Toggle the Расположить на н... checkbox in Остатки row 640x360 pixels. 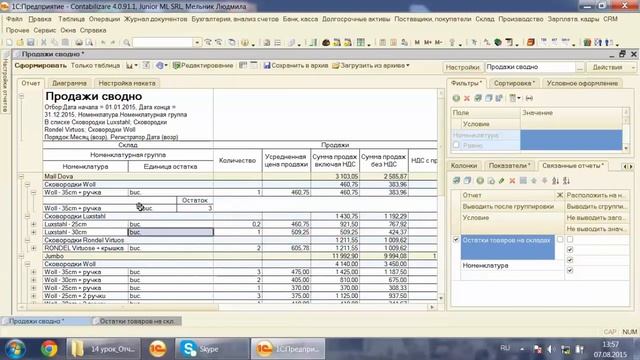(570, 240)
